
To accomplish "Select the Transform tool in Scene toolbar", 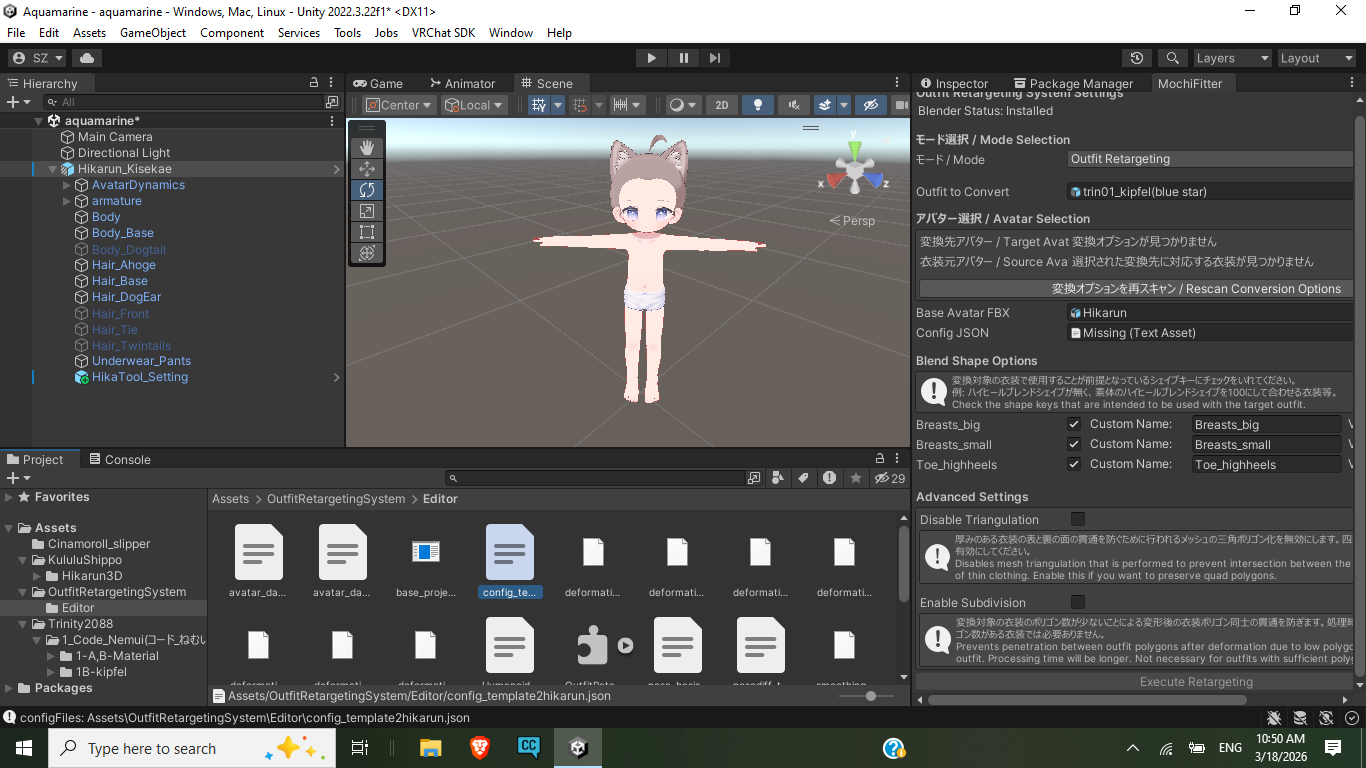I will point(367,254).
